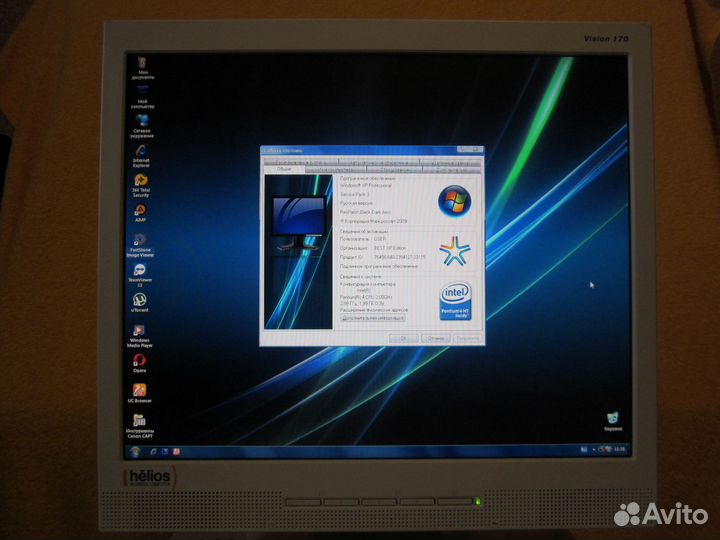Click the system tray clock
Screen dimensions: 720x540
click(x=620, y=449)
